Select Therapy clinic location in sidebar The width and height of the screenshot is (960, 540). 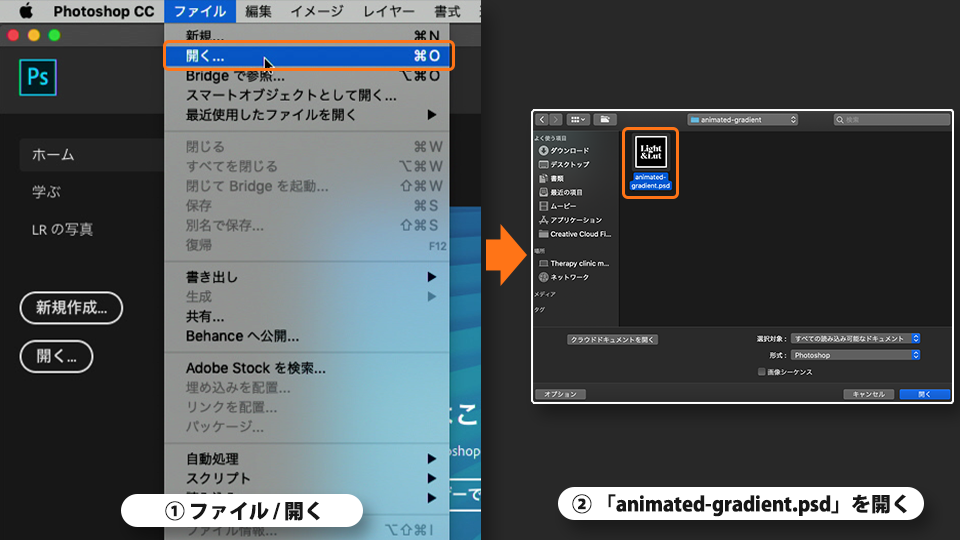click(x=574, y=263)
